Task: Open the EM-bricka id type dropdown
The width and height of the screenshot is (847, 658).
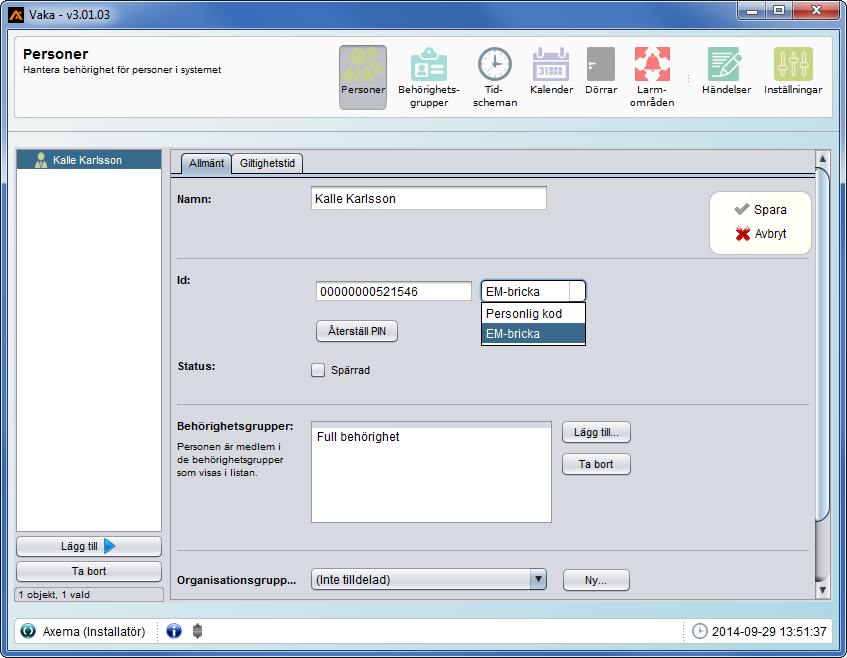Action: [533, 291]
